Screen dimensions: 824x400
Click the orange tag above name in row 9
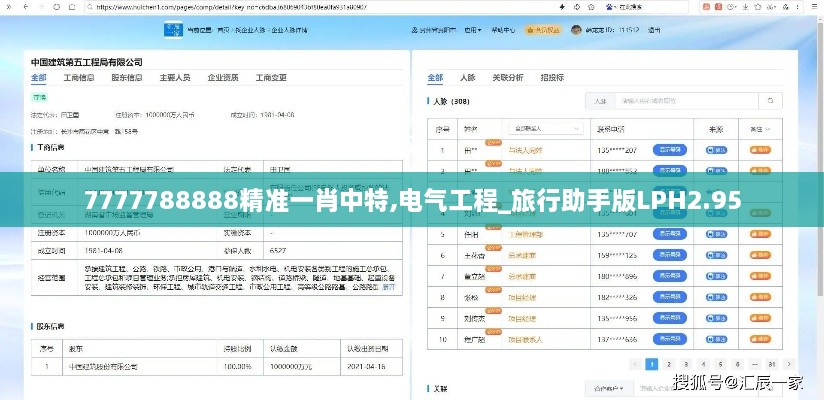(493, 311)
